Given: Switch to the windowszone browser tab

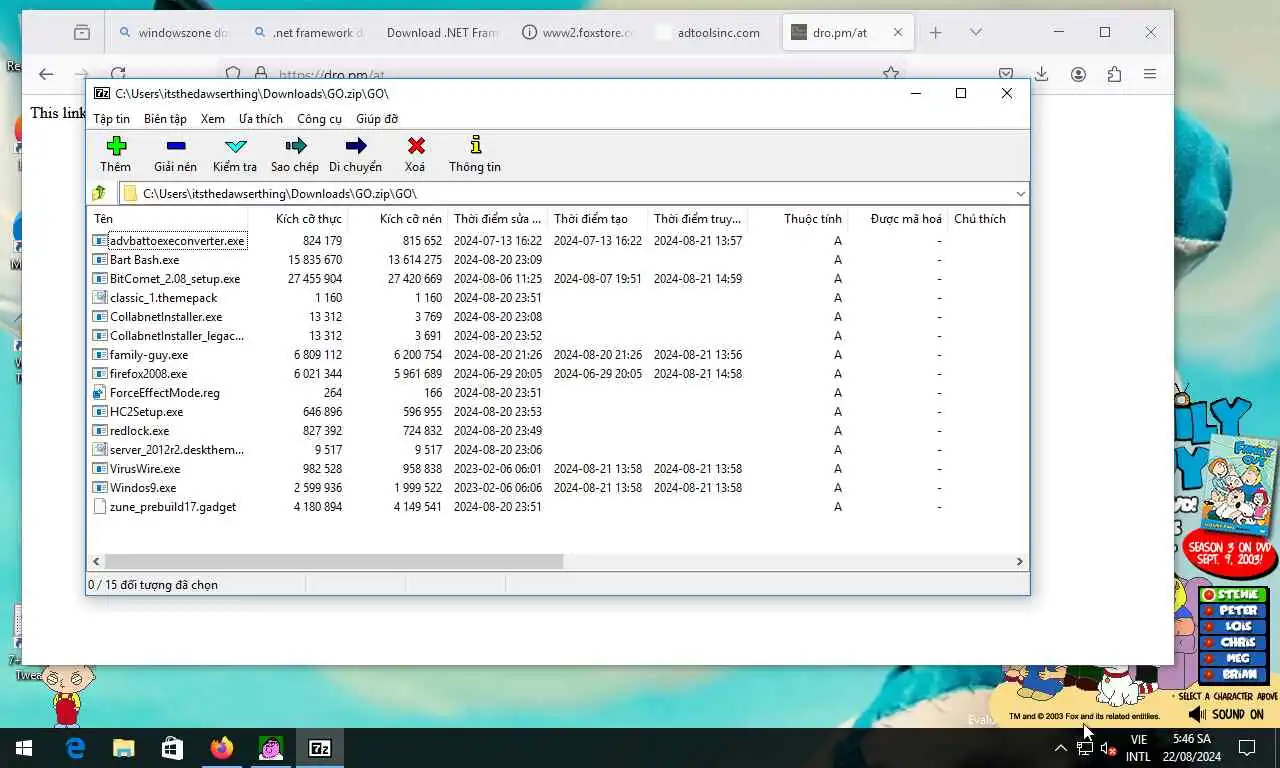Looking at the screenshot, I should click(x=174, y=32).
